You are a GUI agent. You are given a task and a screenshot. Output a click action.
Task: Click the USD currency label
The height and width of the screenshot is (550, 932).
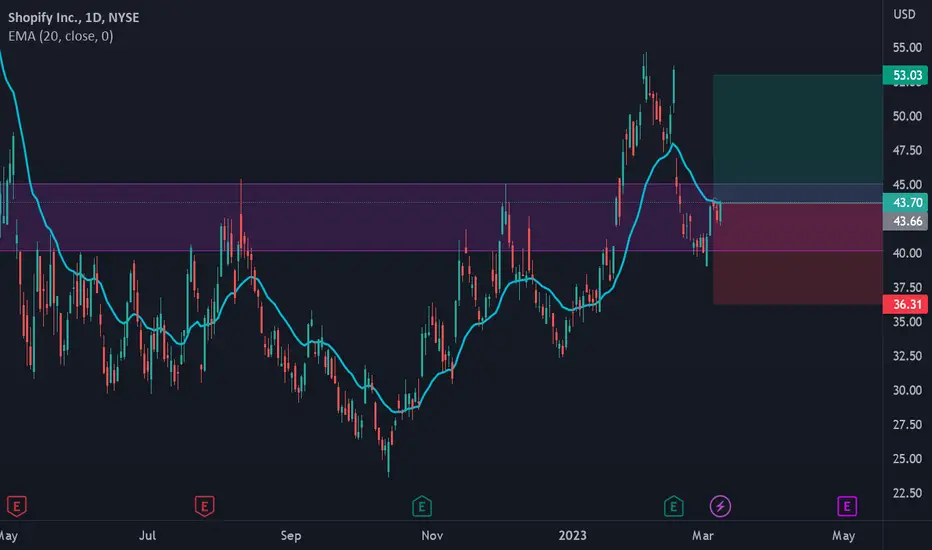coord(905,14)
